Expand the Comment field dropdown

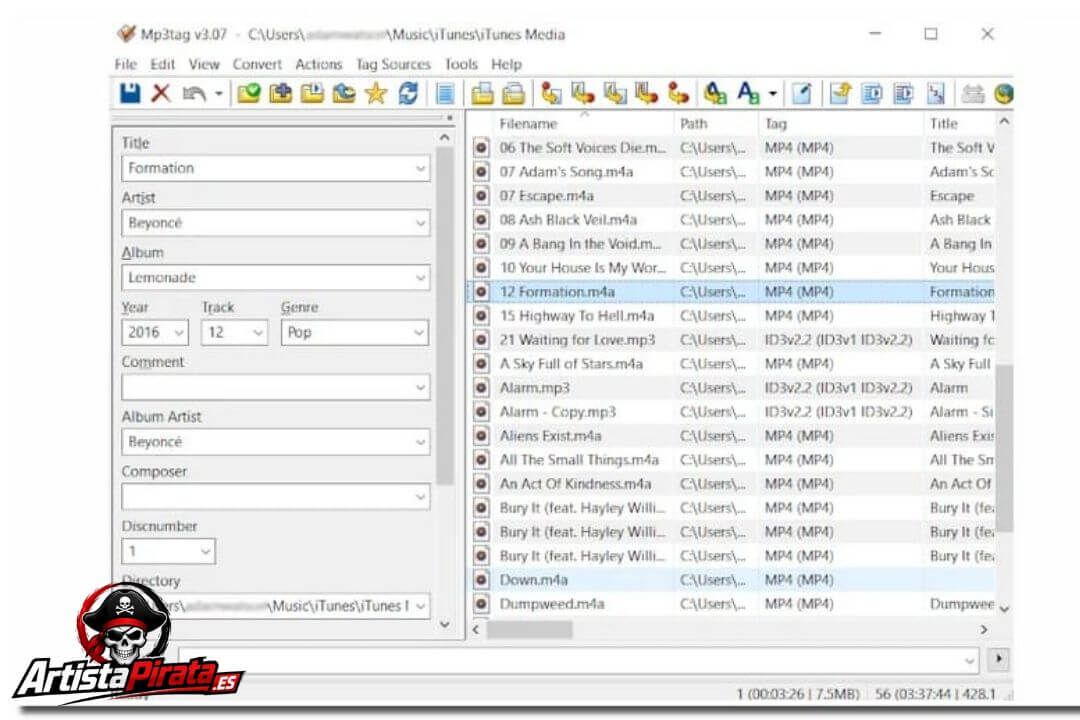click(x=420, y=387)
